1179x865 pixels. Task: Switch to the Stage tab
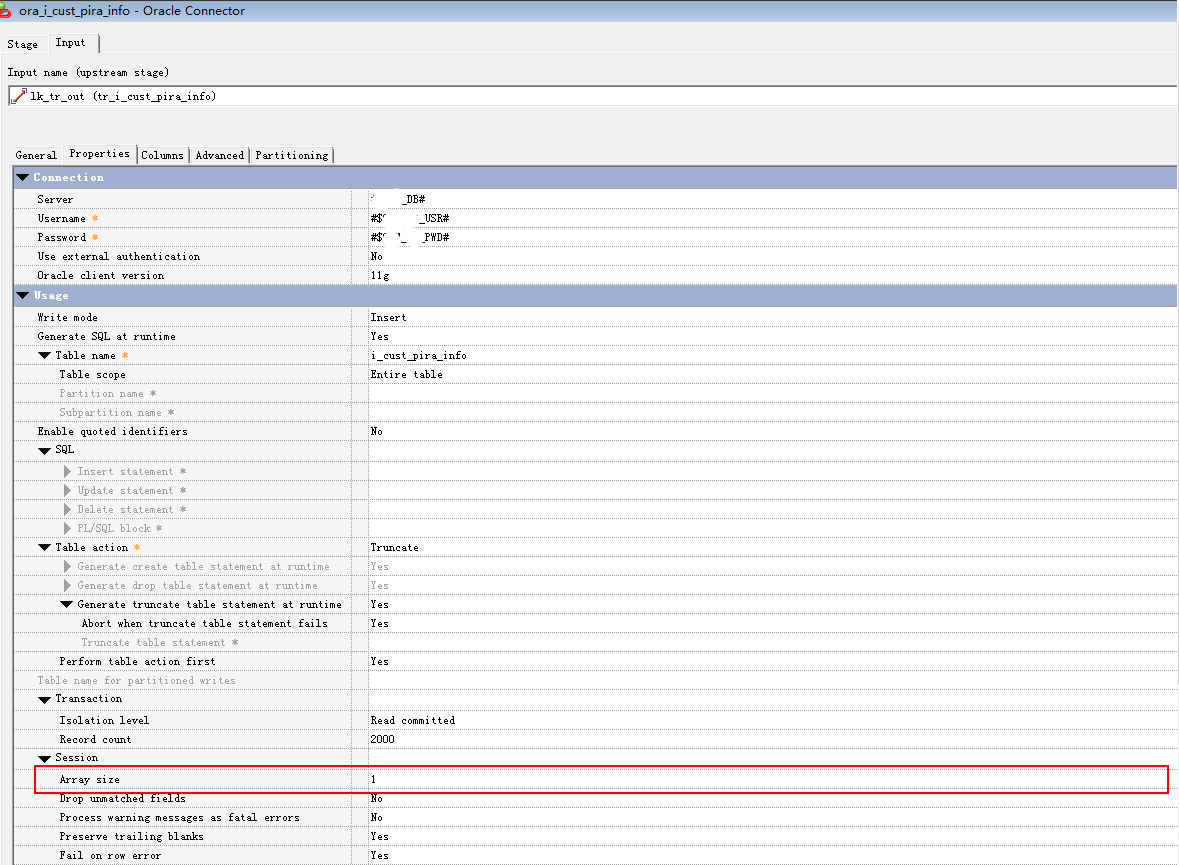(23, 44)
